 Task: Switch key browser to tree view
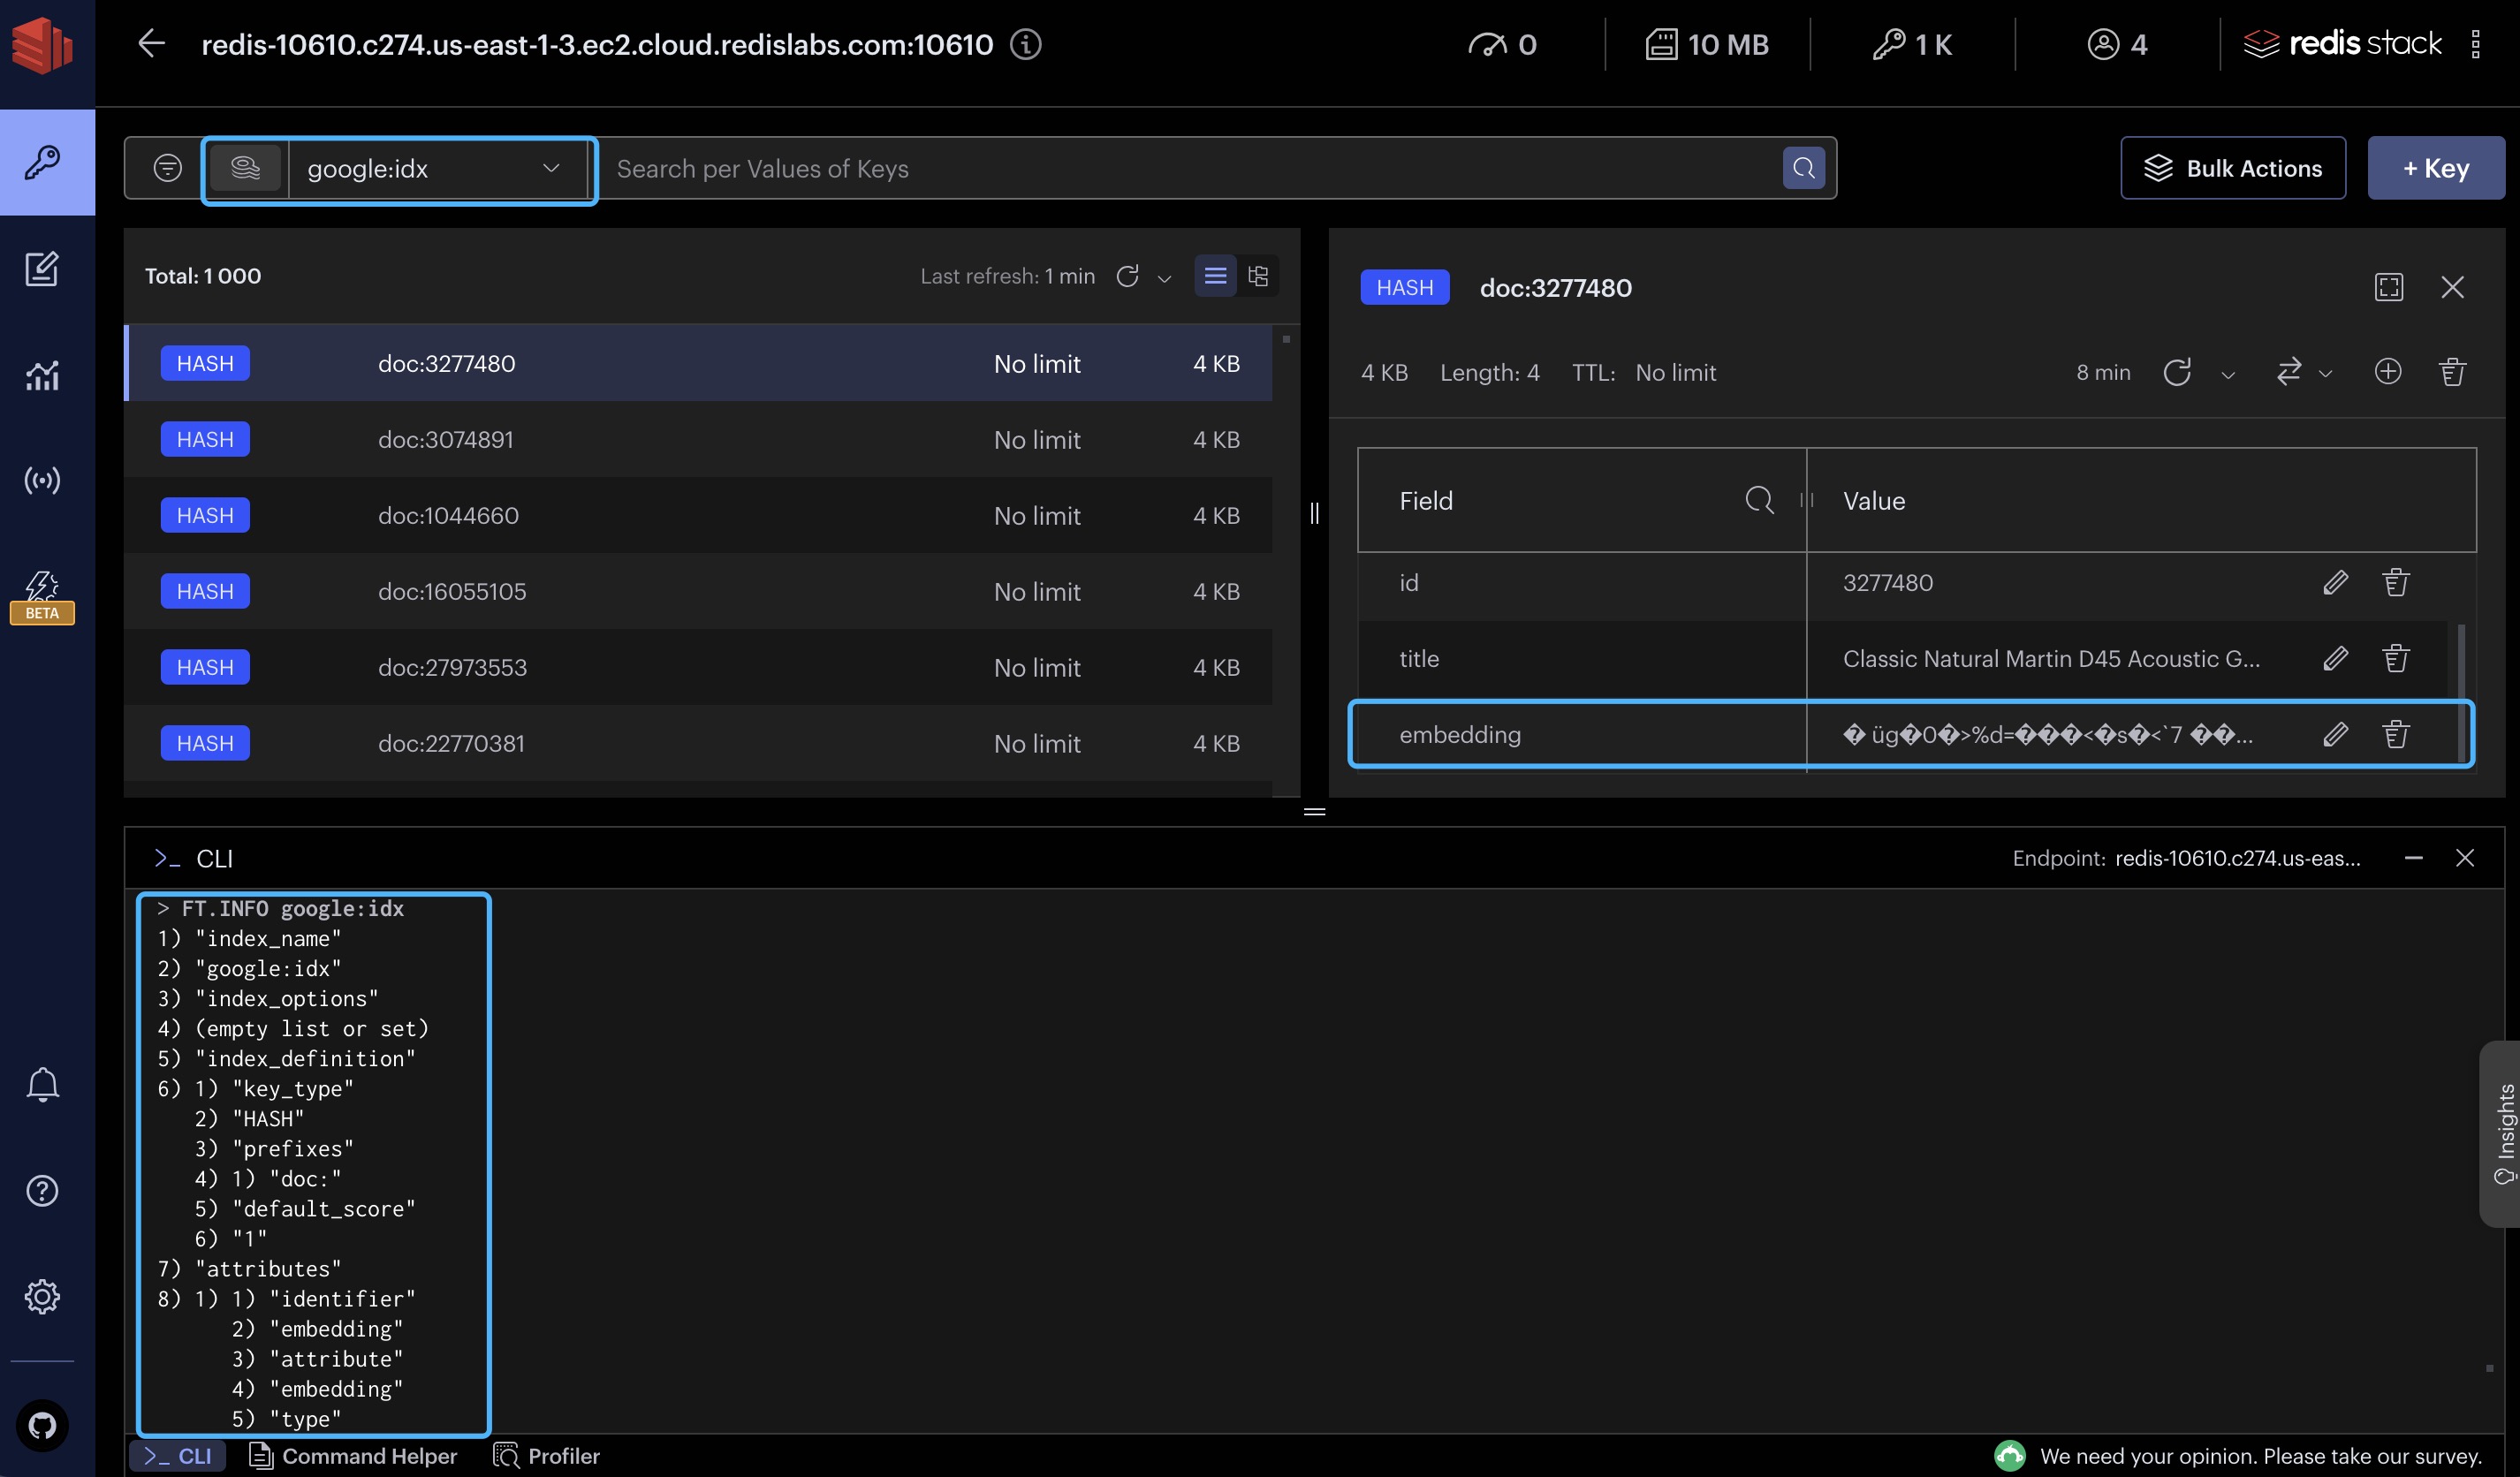click(x=1258, y=276)
